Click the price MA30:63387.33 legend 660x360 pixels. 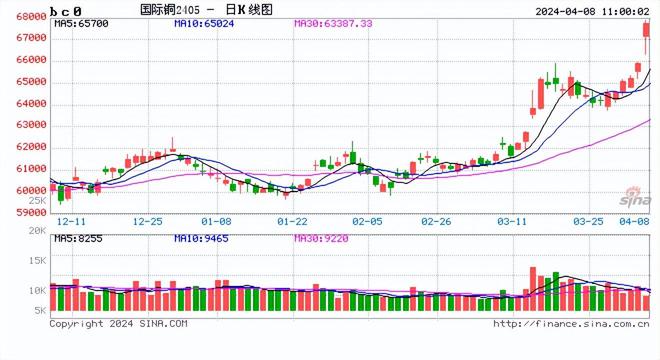click(333, 24)
